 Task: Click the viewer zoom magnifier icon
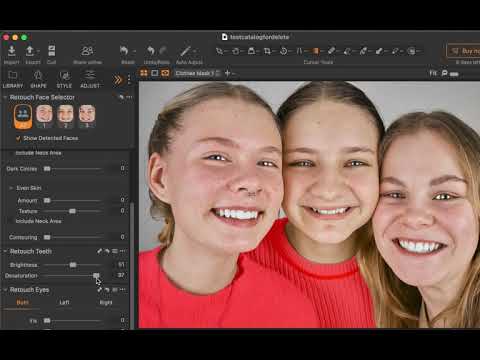click(444, 73)
